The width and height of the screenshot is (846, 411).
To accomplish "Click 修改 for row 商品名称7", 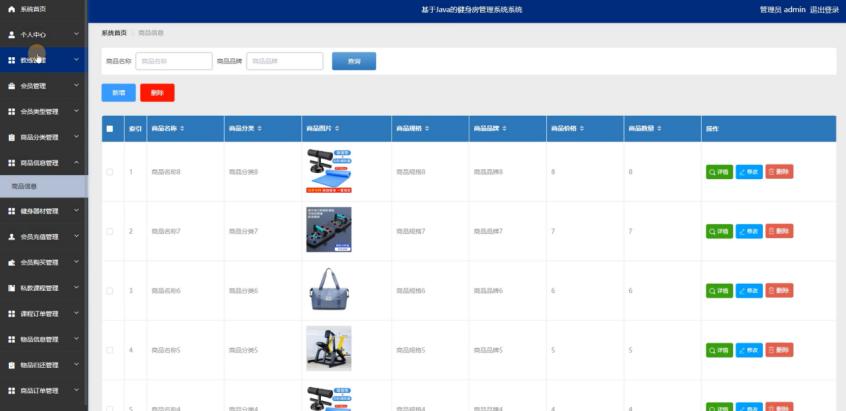I will click(x=749, y=231).
